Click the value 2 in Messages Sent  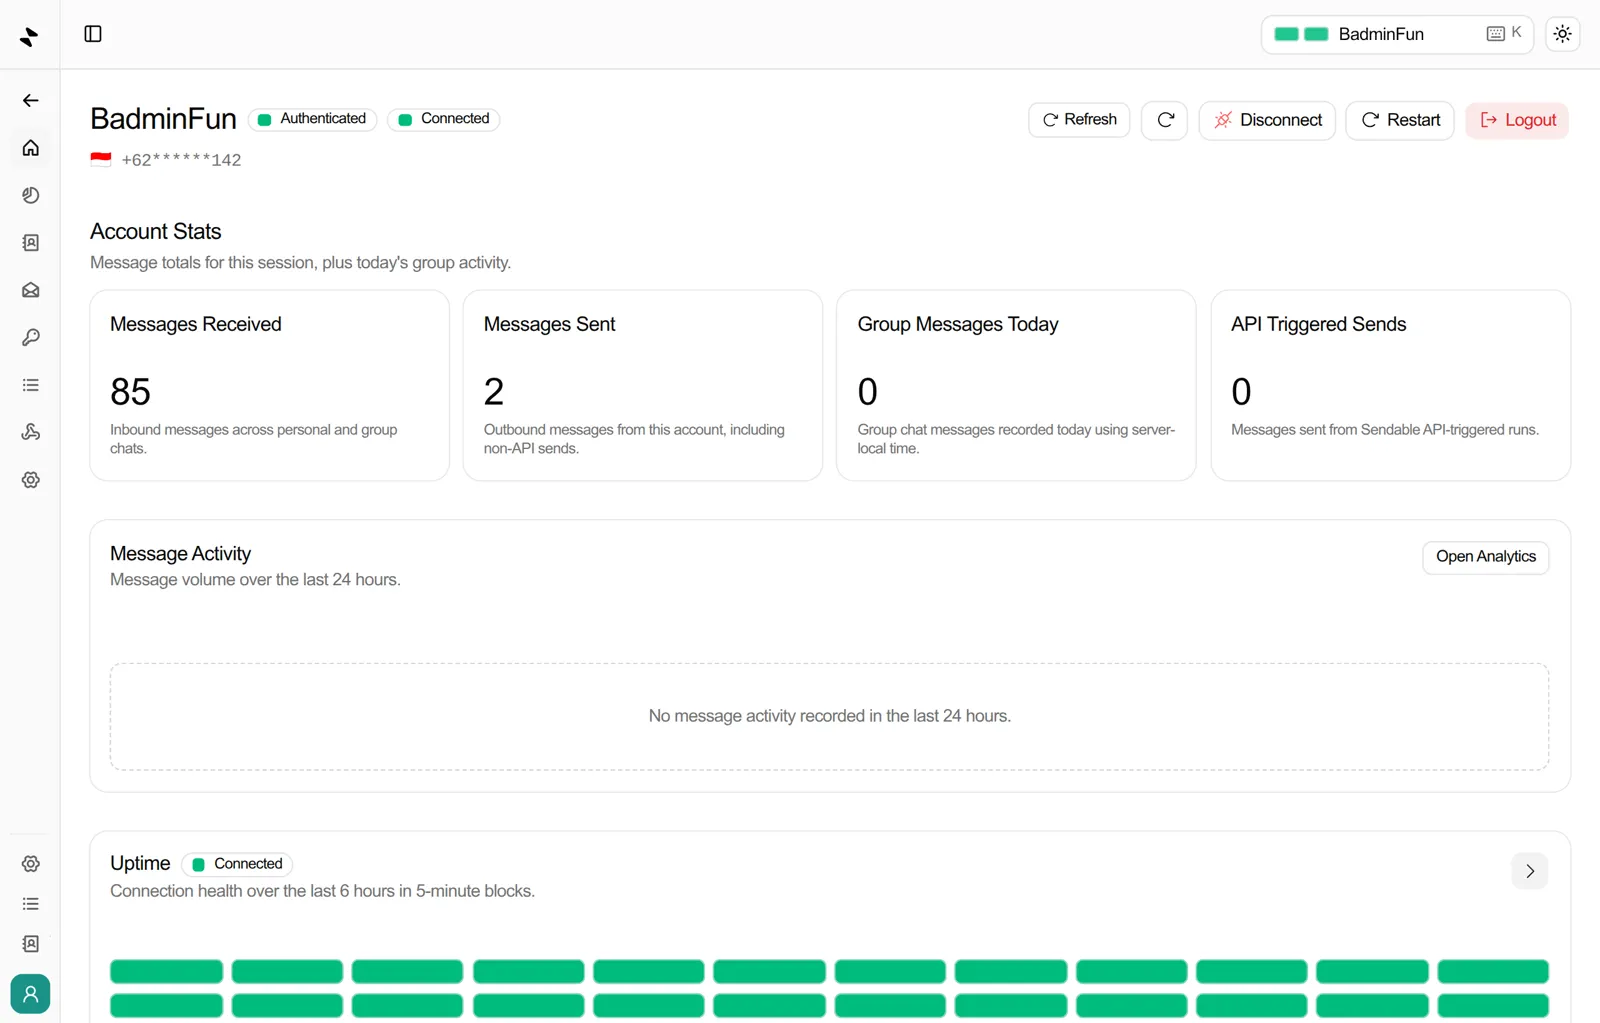point(494,392)
